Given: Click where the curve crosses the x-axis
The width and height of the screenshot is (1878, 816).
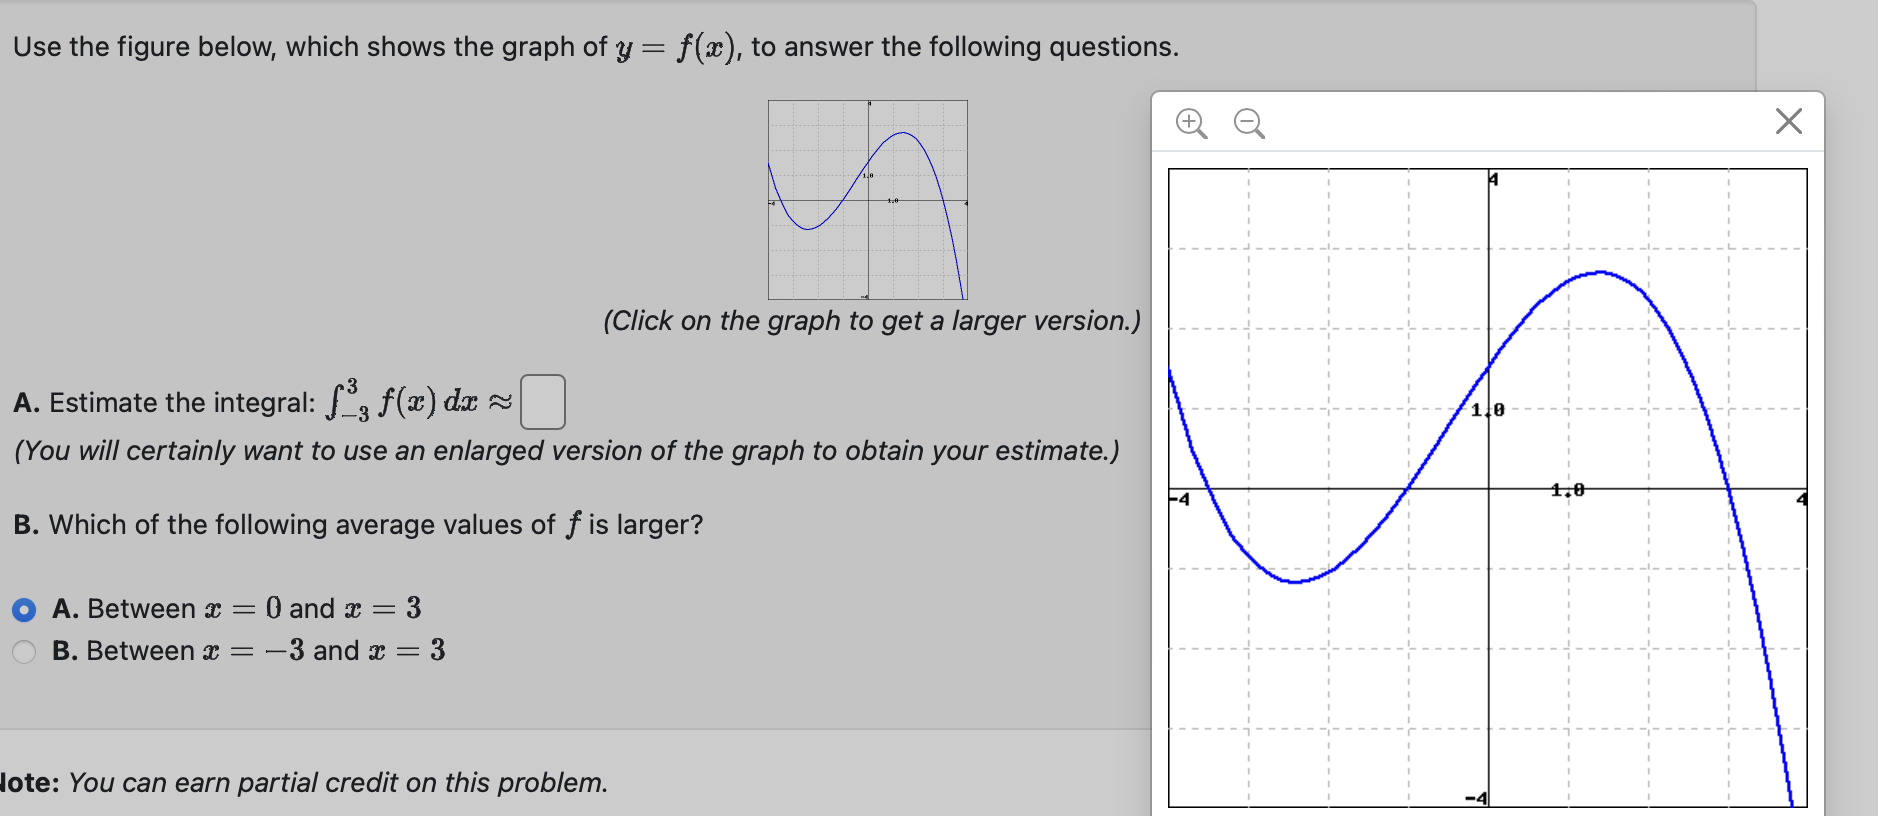Looking at the screenshot, I should (1409, 490).
